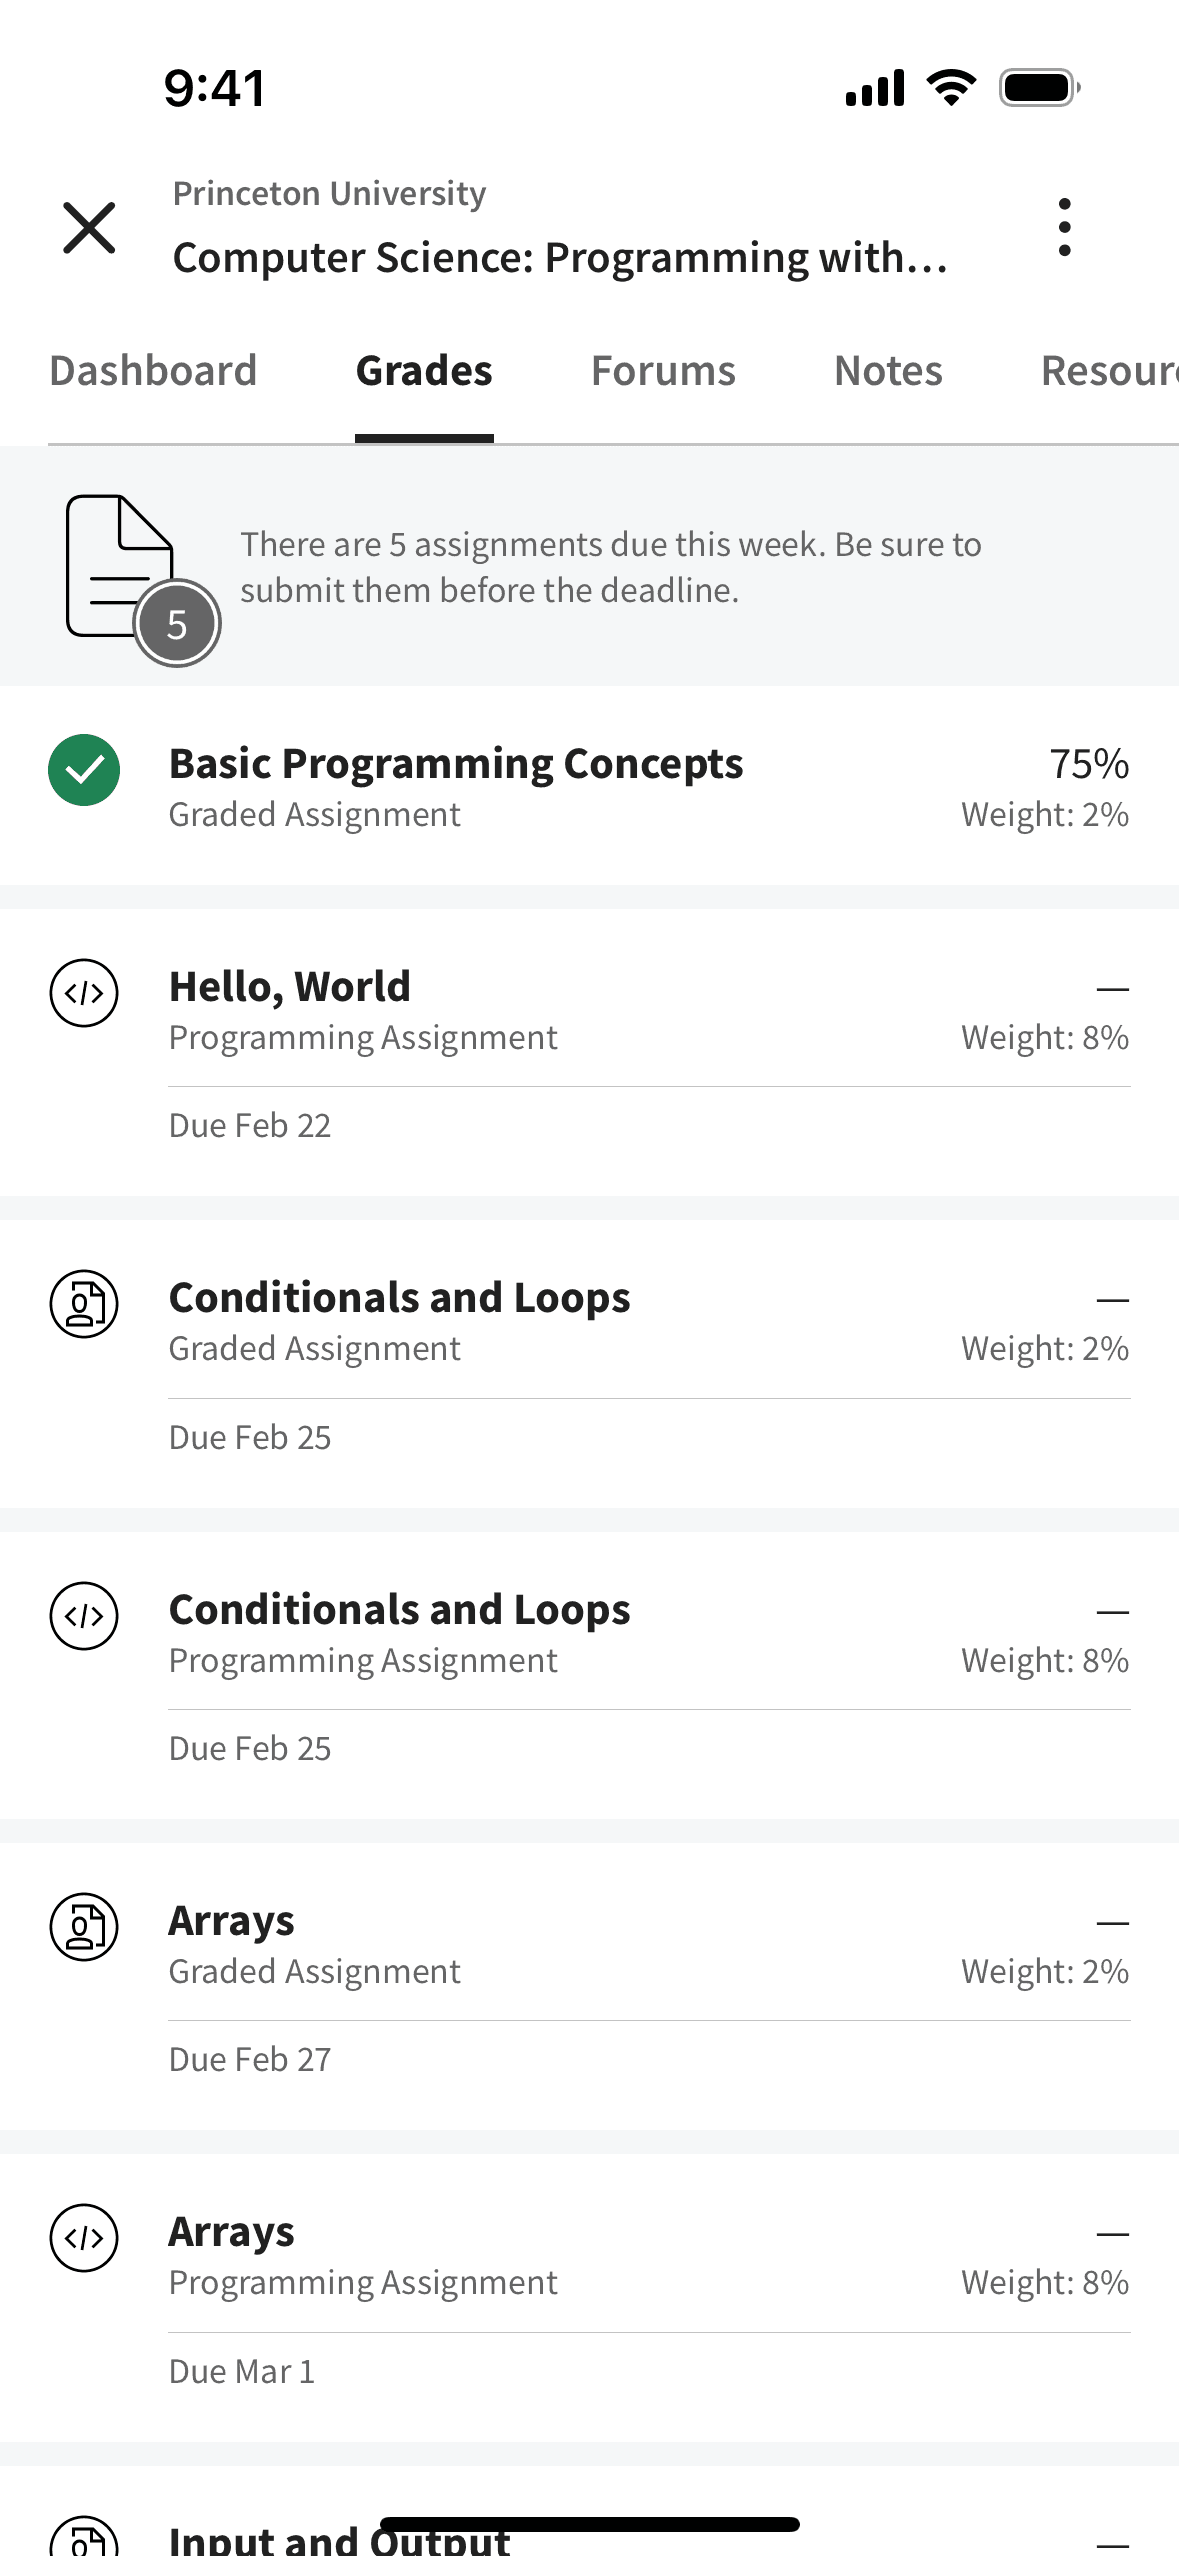Open Basic Programming Concepts assignment title
1179x2556 pixels.
455,764
